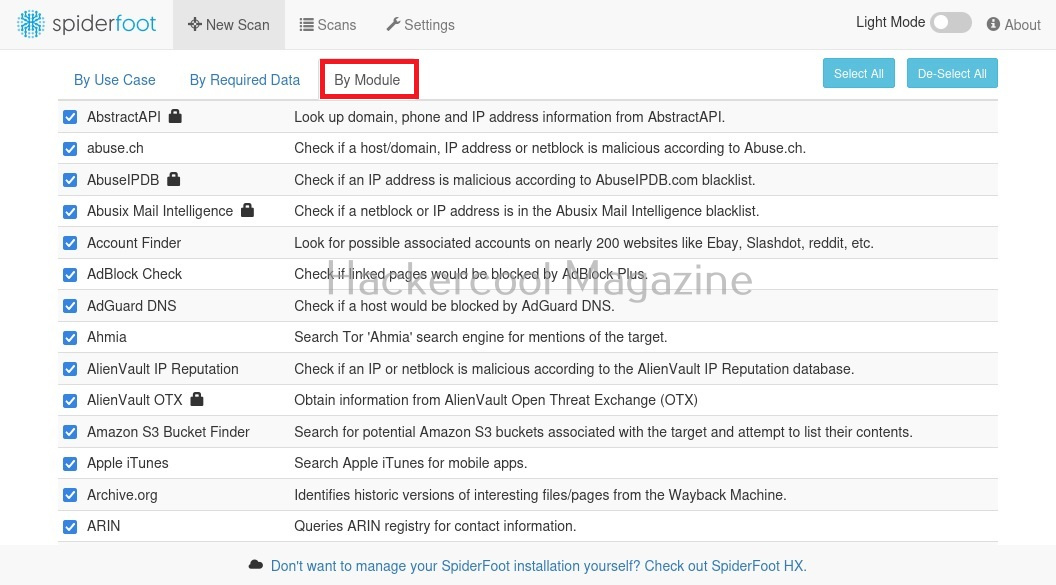Uncheck the abuse.ch module checkbox
The height and width of the screenshot is (585, 1056).
point(70,149)
